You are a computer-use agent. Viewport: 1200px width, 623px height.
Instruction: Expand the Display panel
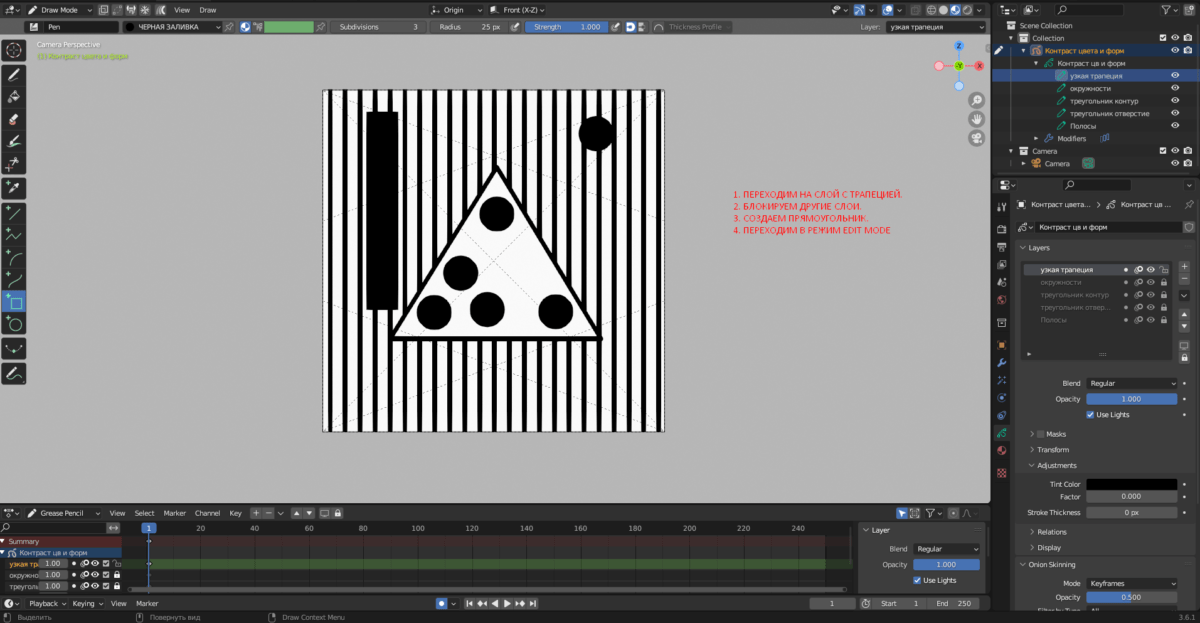1049,547
